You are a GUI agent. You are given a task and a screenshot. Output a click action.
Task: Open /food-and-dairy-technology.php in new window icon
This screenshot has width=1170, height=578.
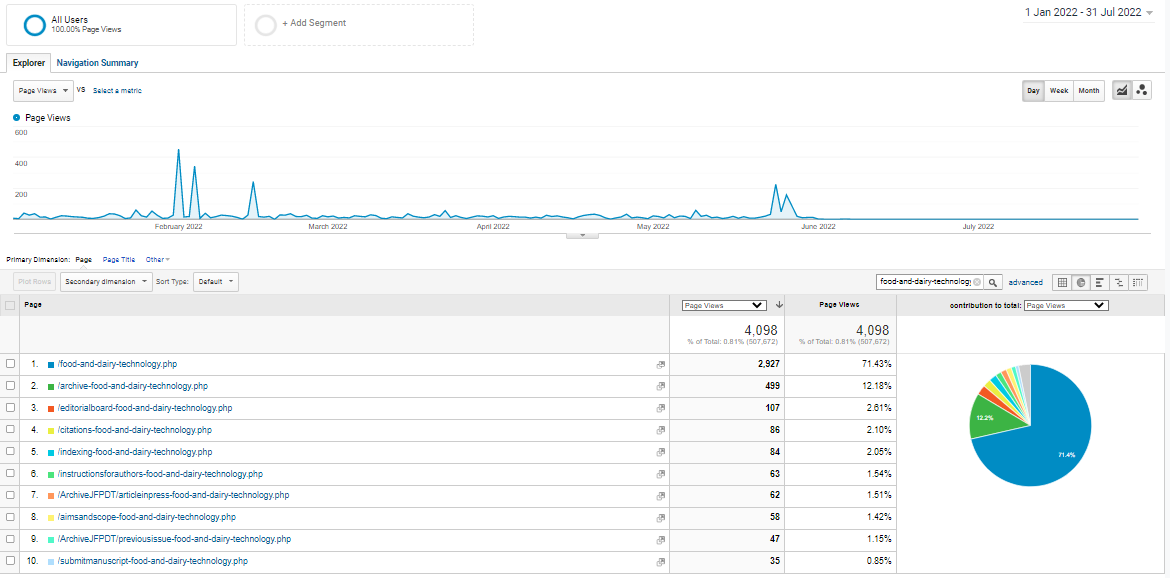pos(660,365)
